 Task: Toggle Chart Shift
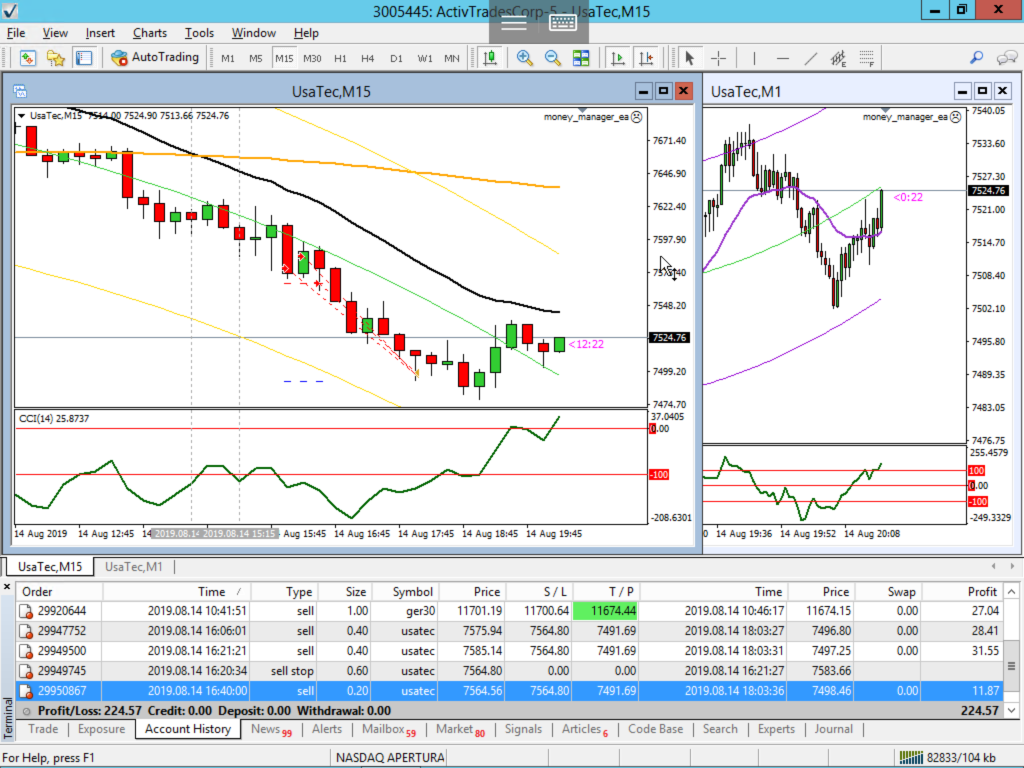[x=647, y=58]
